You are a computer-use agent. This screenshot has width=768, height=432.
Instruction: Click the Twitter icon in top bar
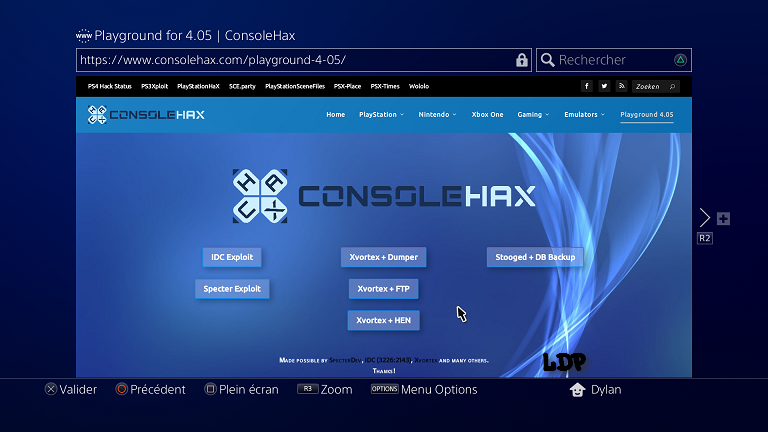pyautogui.click(x=604, y=86)
